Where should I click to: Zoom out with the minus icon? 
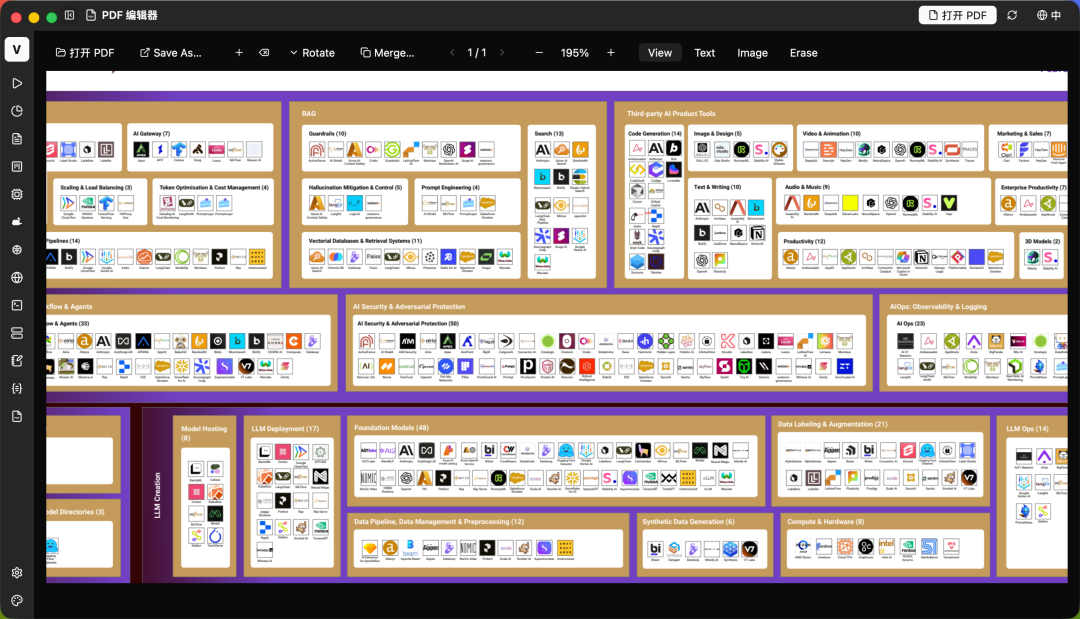click(539, 52)
